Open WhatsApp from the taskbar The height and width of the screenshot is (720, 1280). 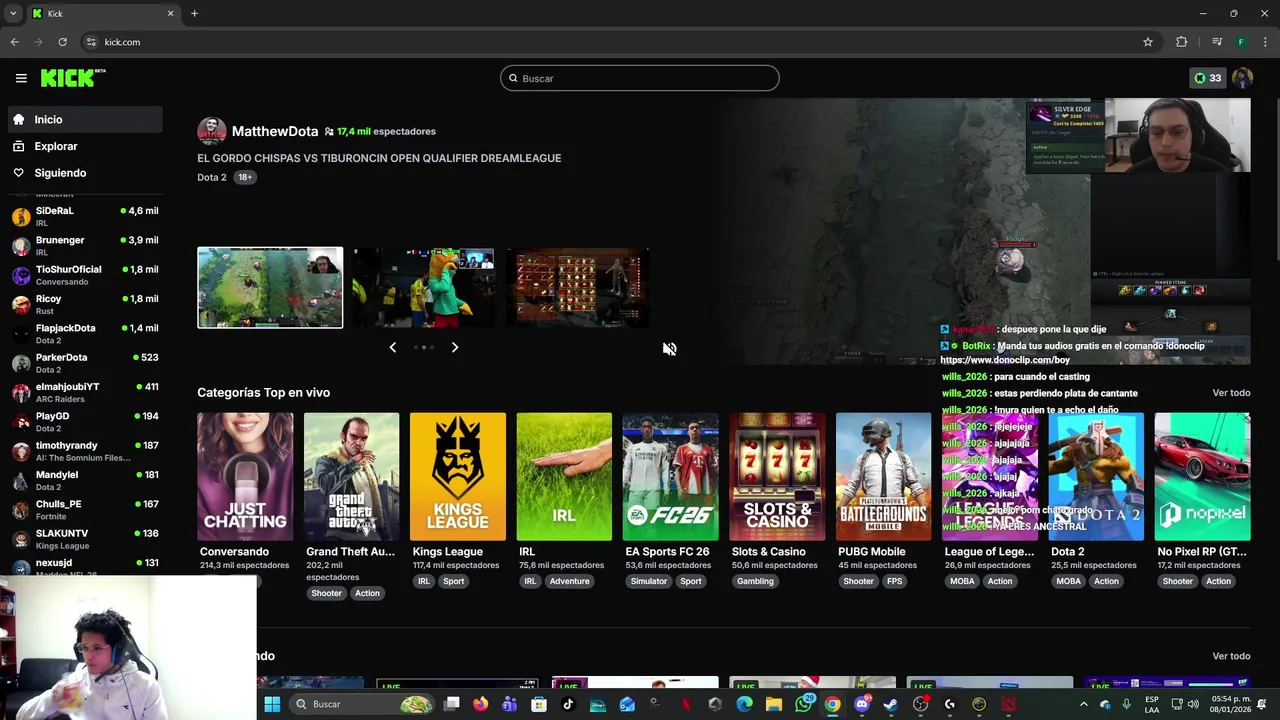[803, 704]
